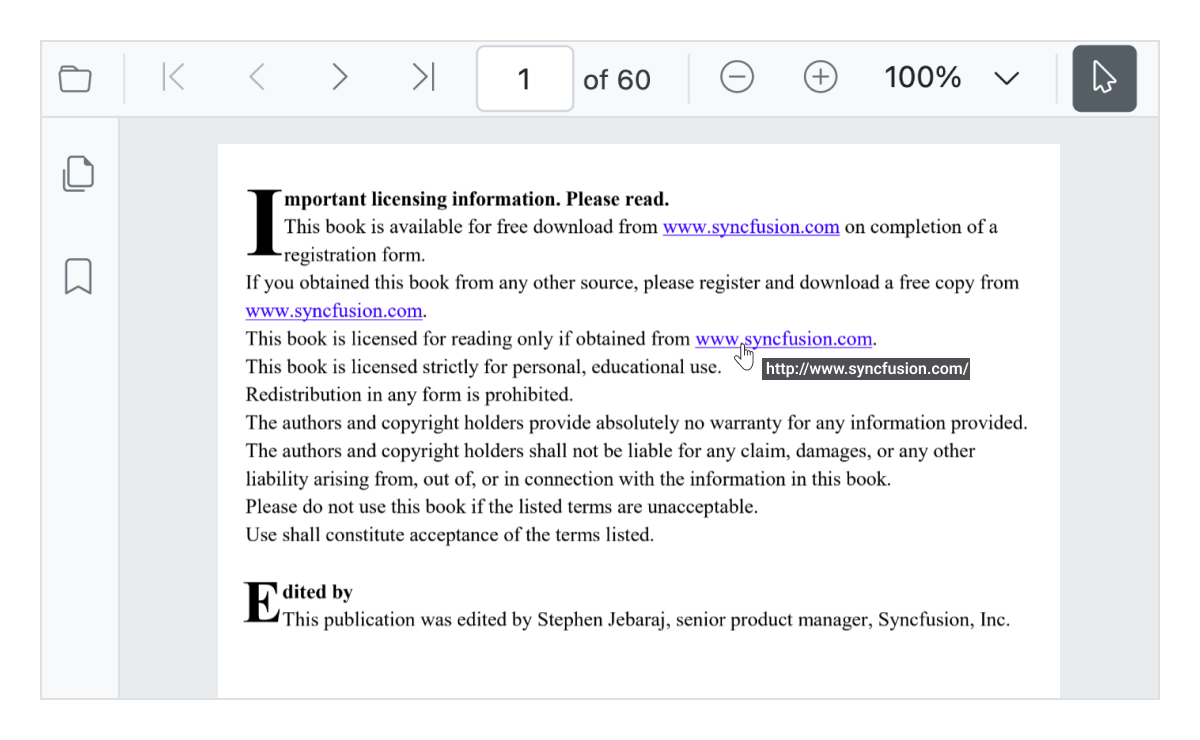
Task: Toggle the thumbnails sidebar visibility
Action: point(78,172)
